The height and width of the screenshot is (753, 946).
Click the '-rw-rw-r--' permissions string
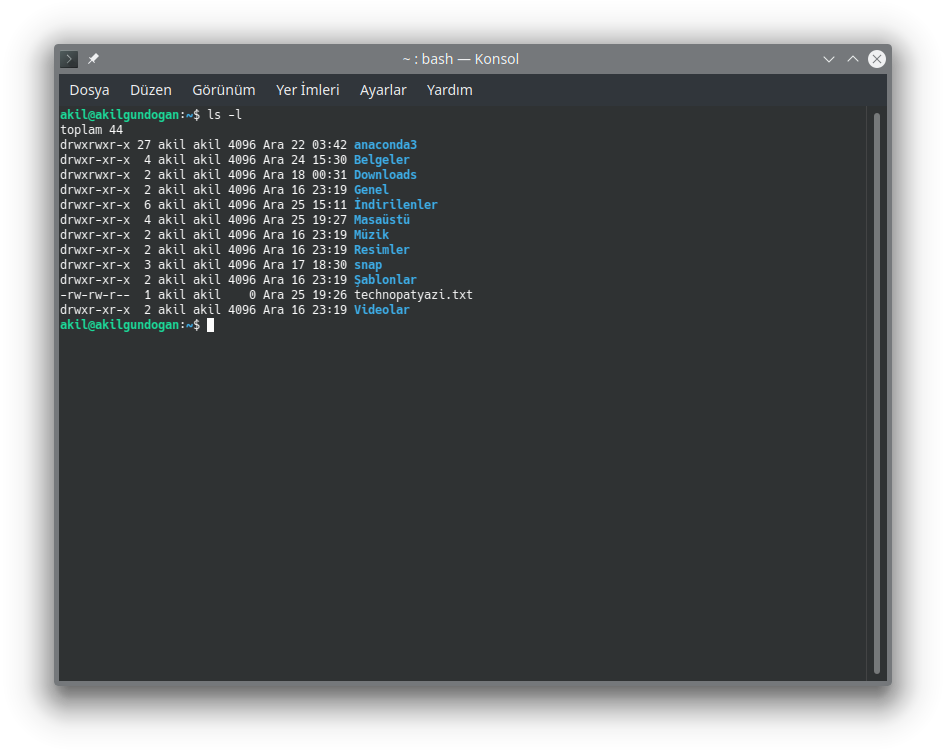95,295
